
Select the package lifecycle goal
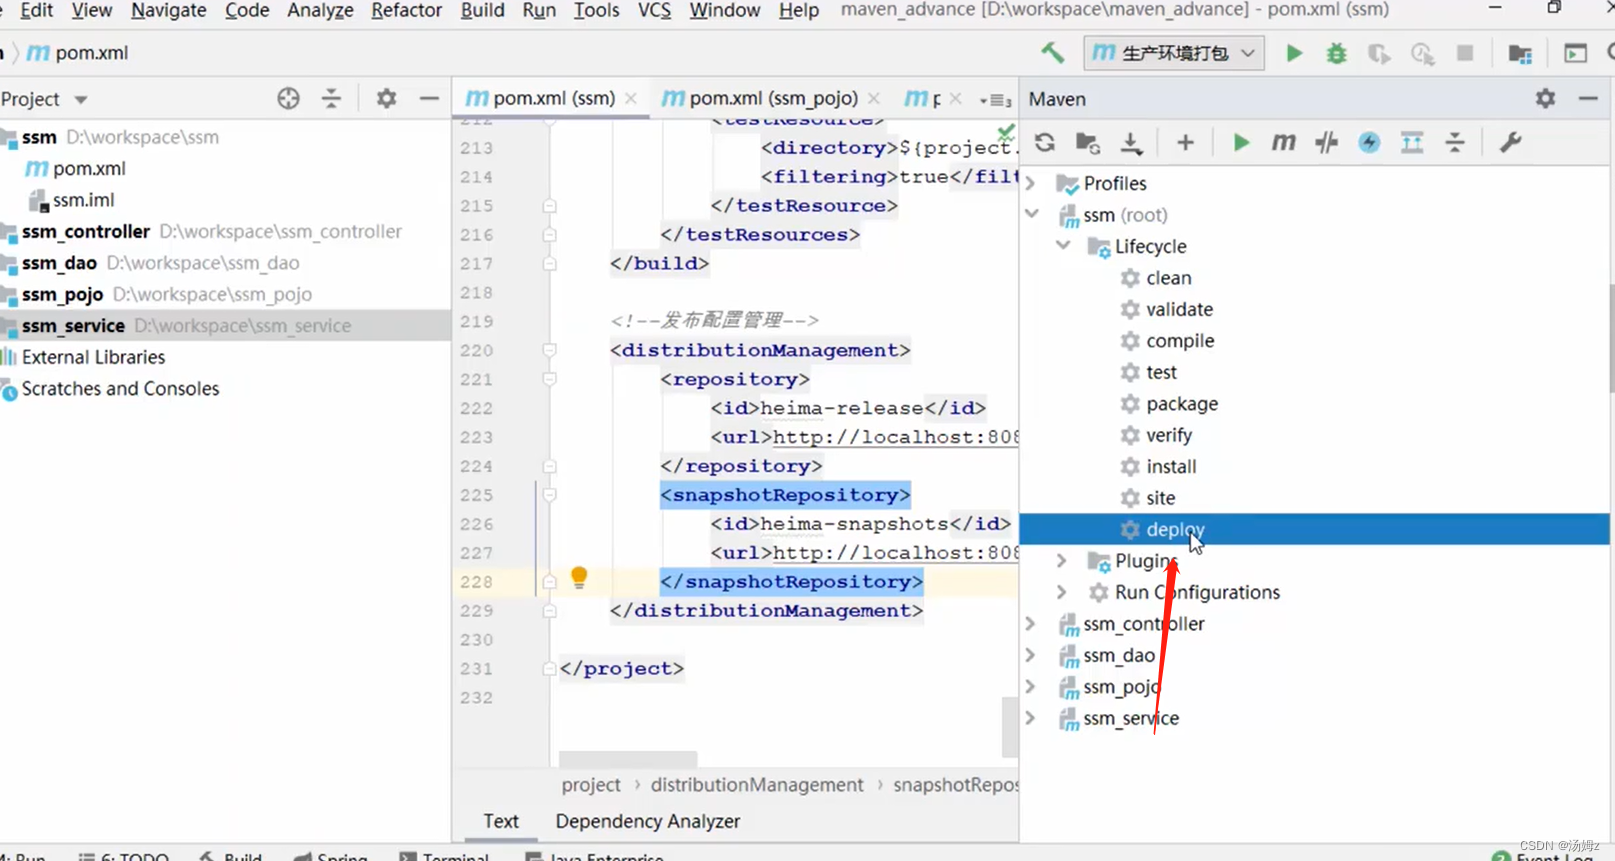click(x=1182, y=404)
